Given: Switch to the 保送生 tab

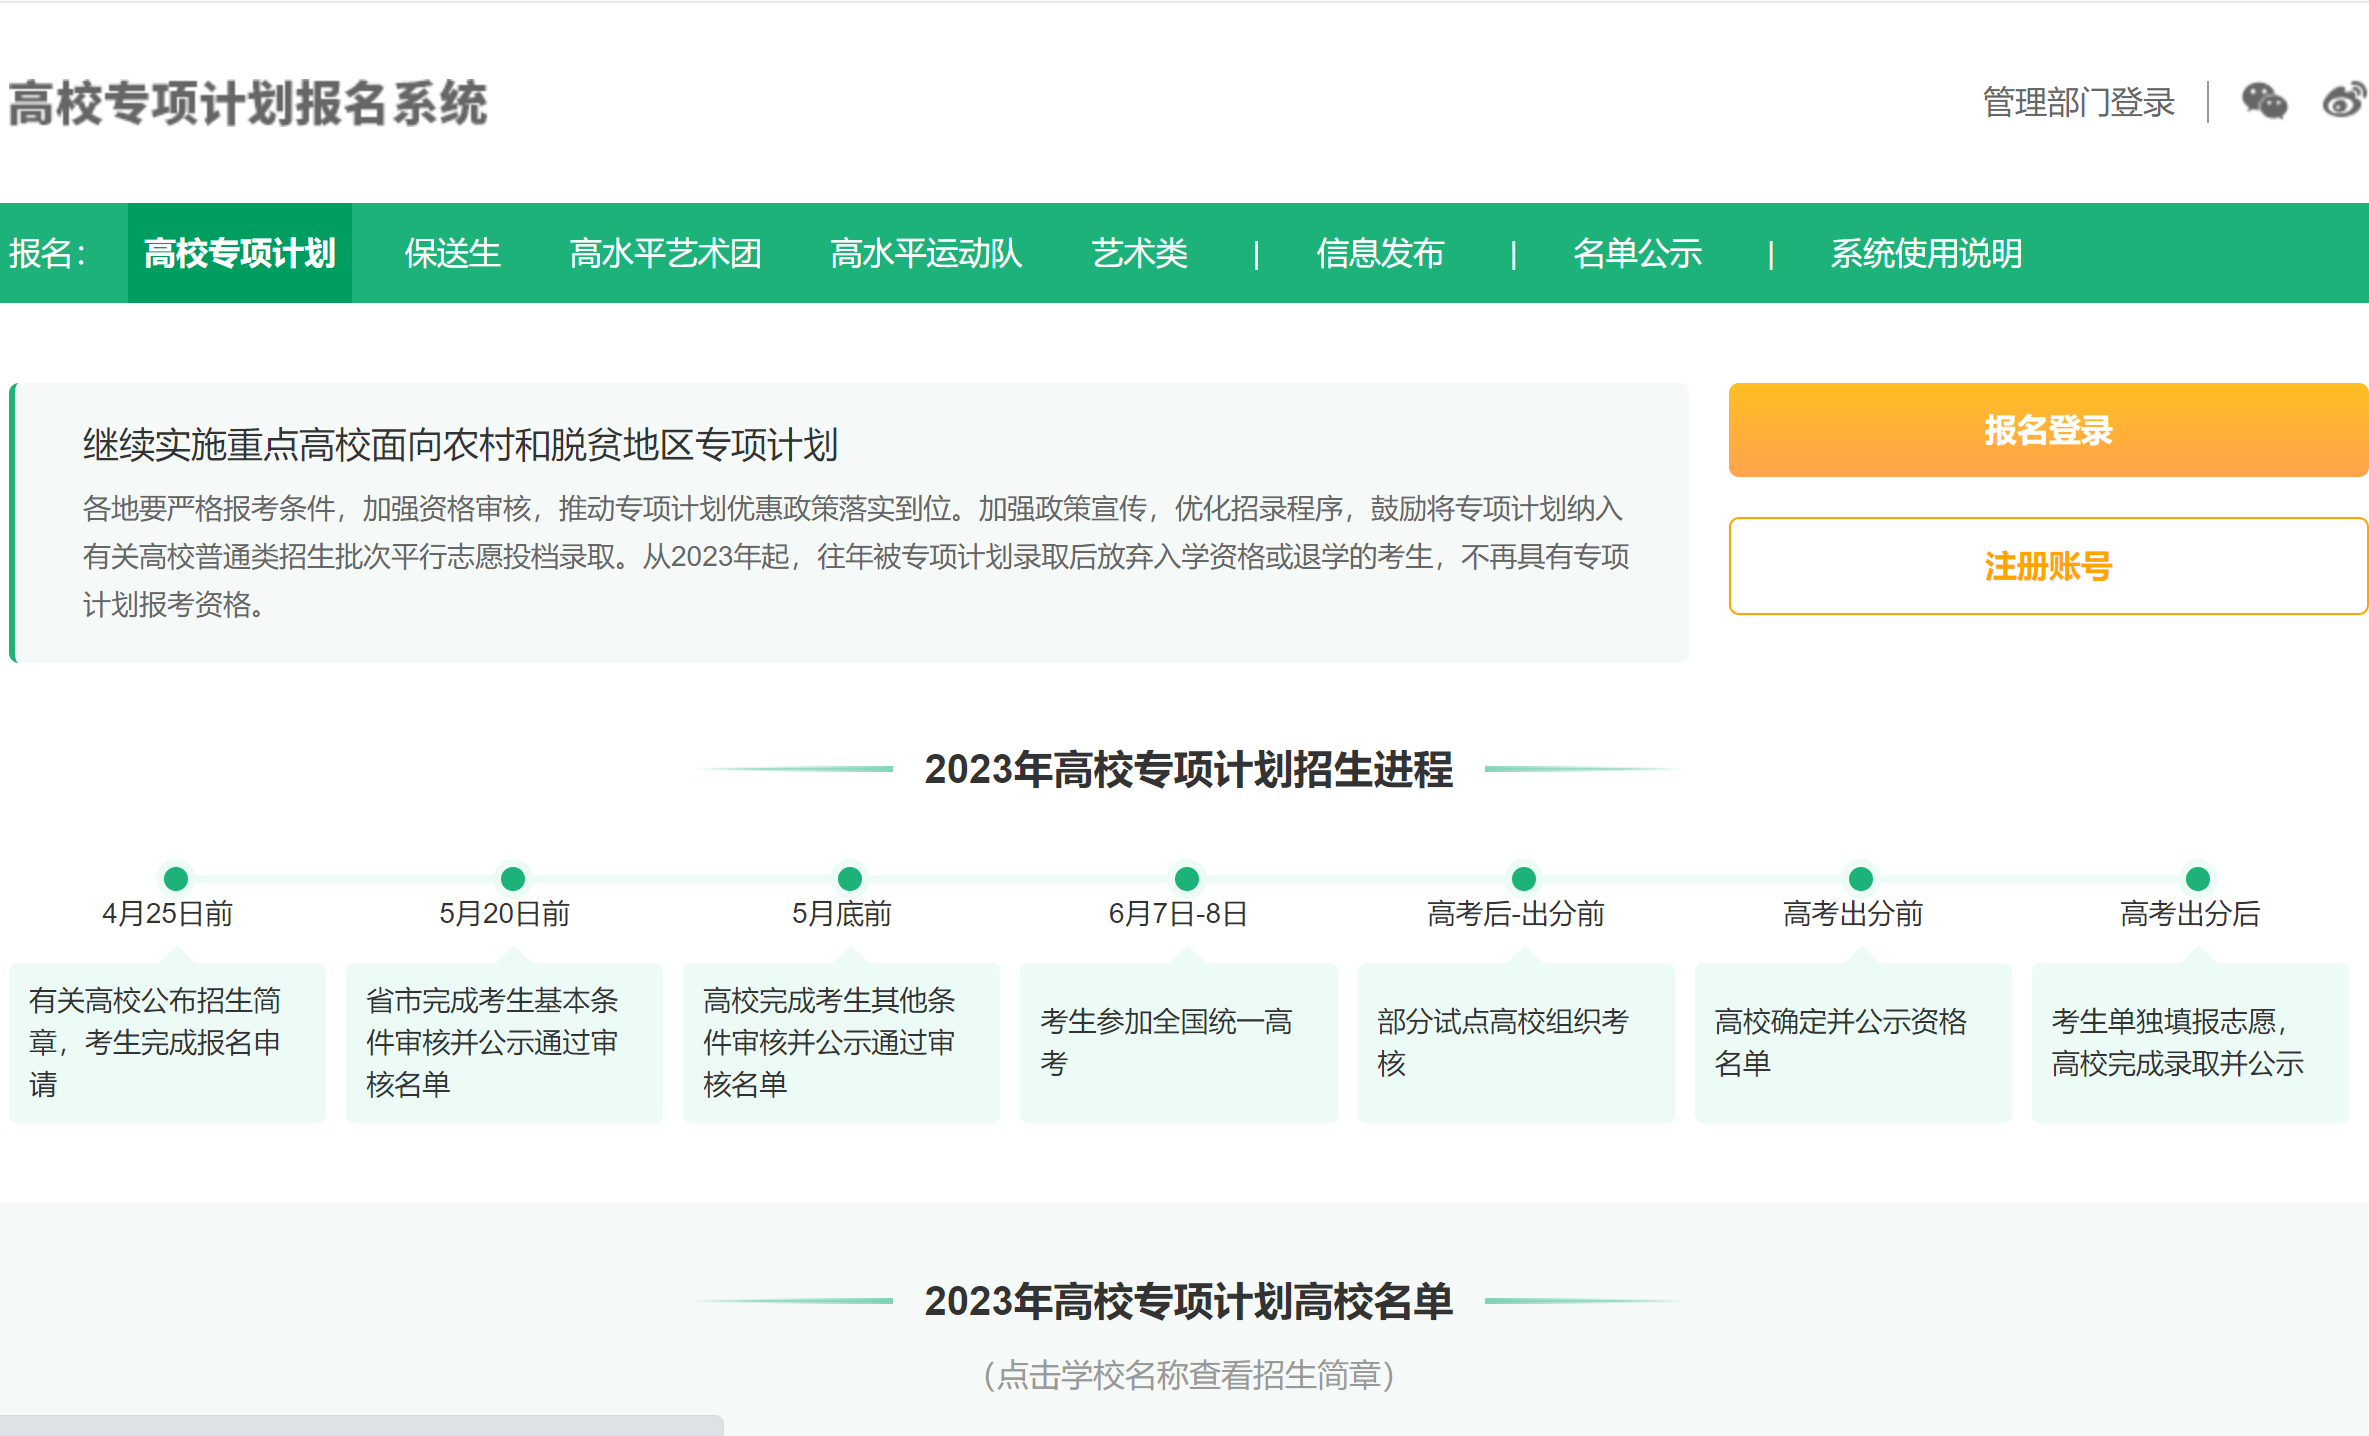Looking at the screenshot, I should (x=453, y=253).
